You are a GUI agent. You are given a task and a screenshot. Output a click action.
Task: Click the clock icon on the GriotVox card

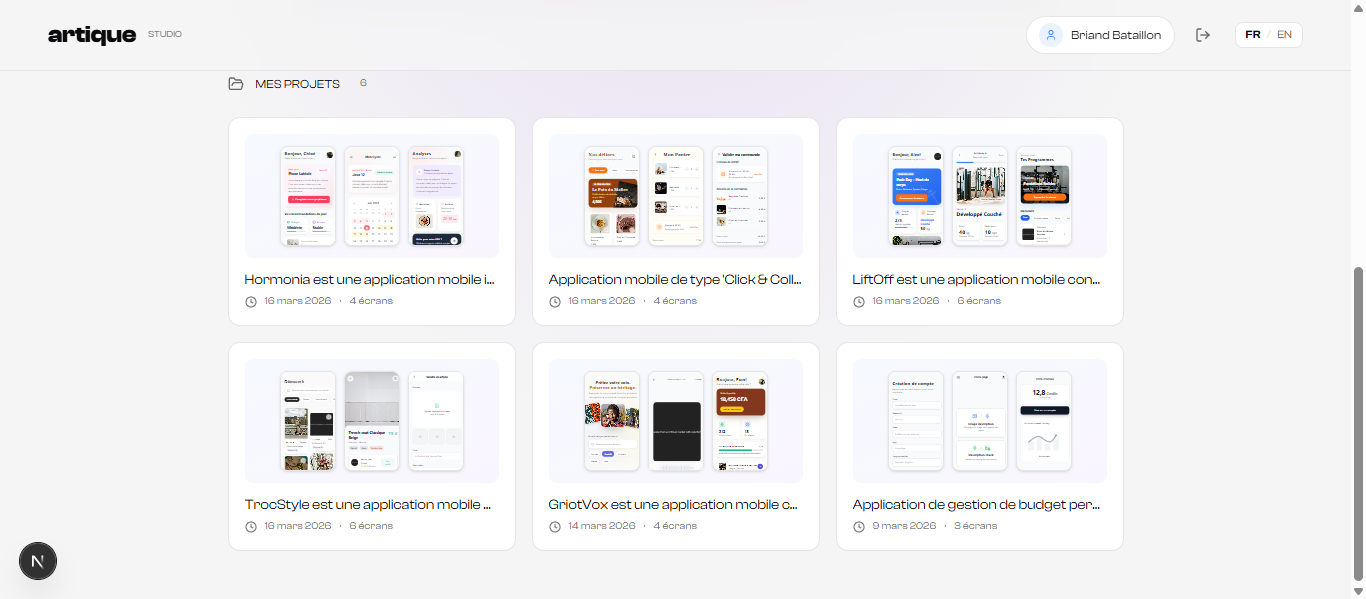(x=555, y=525)
